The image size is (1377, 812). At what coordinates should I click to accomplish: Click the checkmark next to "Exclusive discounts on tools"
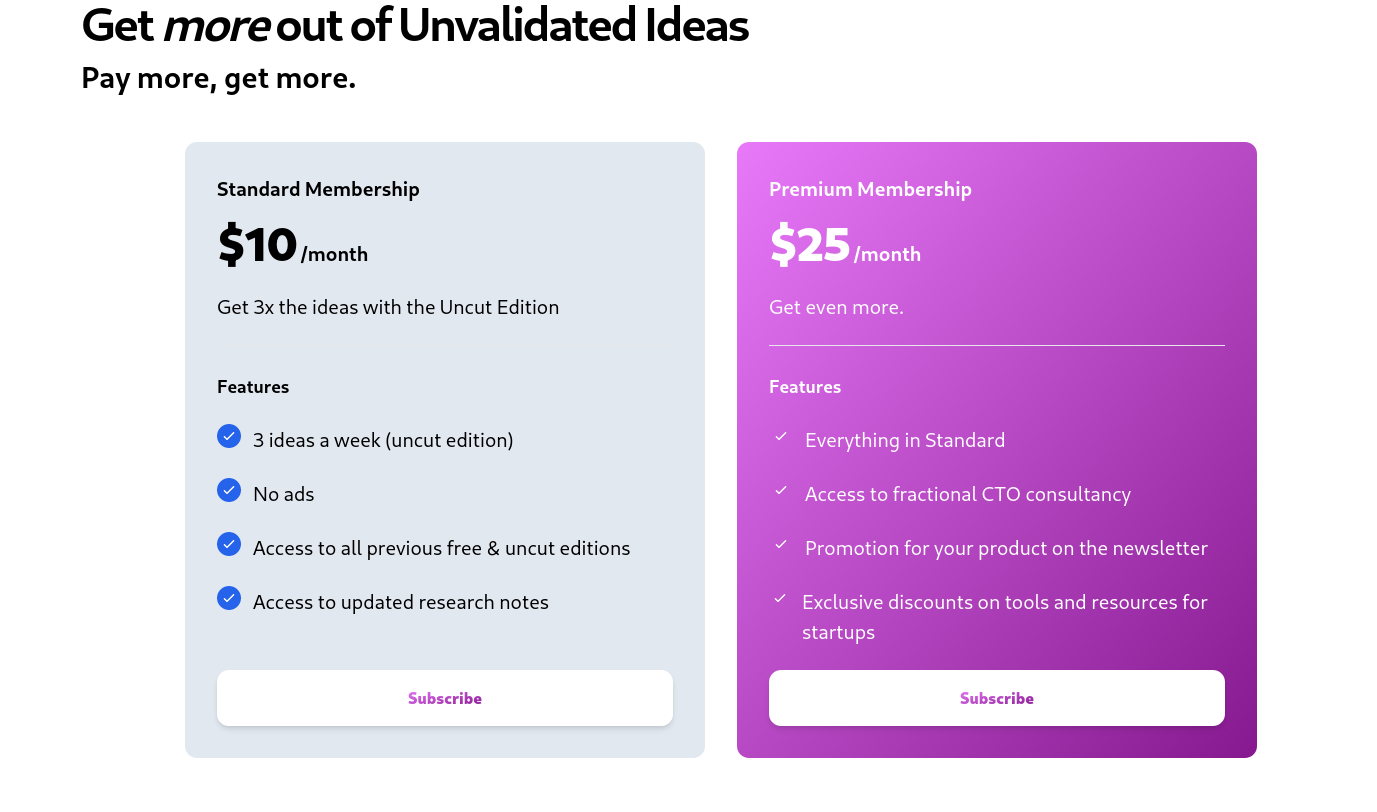click(x=781, y=598)
